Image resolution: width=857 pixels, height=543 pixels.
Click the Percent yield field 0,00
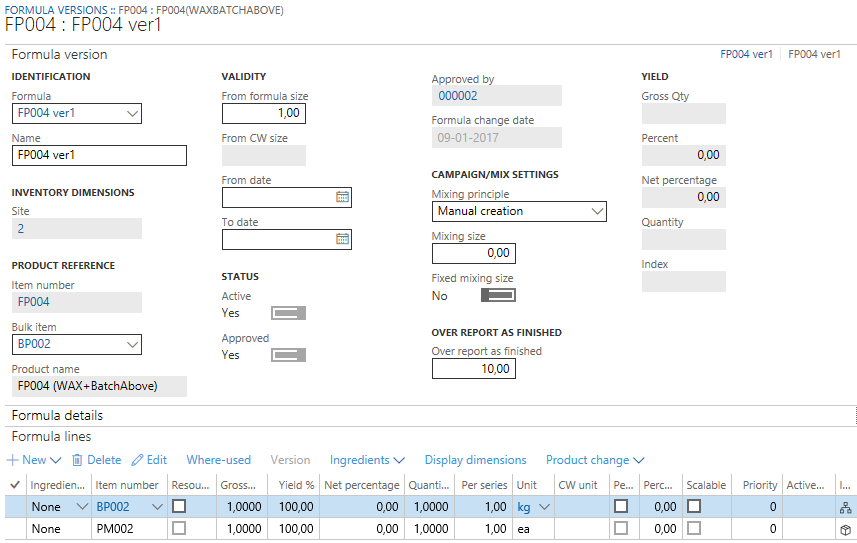pos(684,155)
